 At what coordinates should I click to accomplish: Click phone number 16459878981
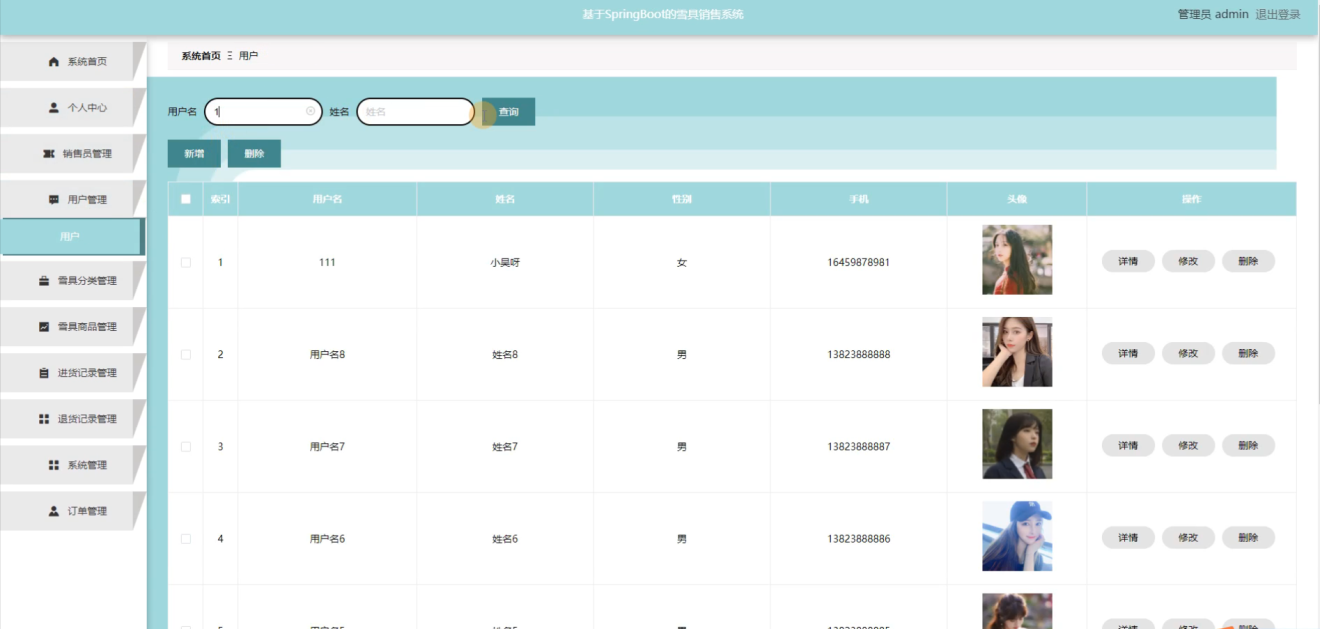click(858, 262)
